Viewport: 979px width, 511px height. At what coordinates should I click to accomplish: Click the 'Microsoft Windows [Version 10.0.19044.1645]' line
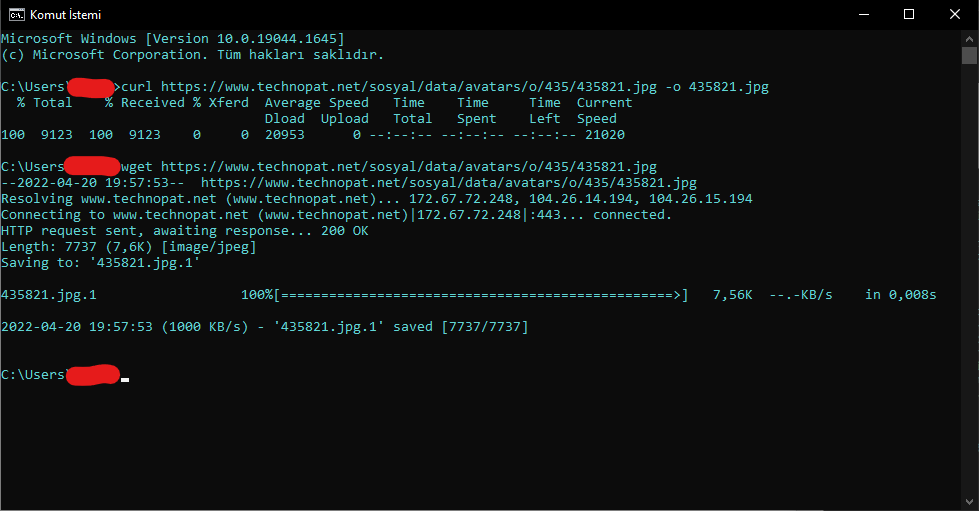coord(172,39)
